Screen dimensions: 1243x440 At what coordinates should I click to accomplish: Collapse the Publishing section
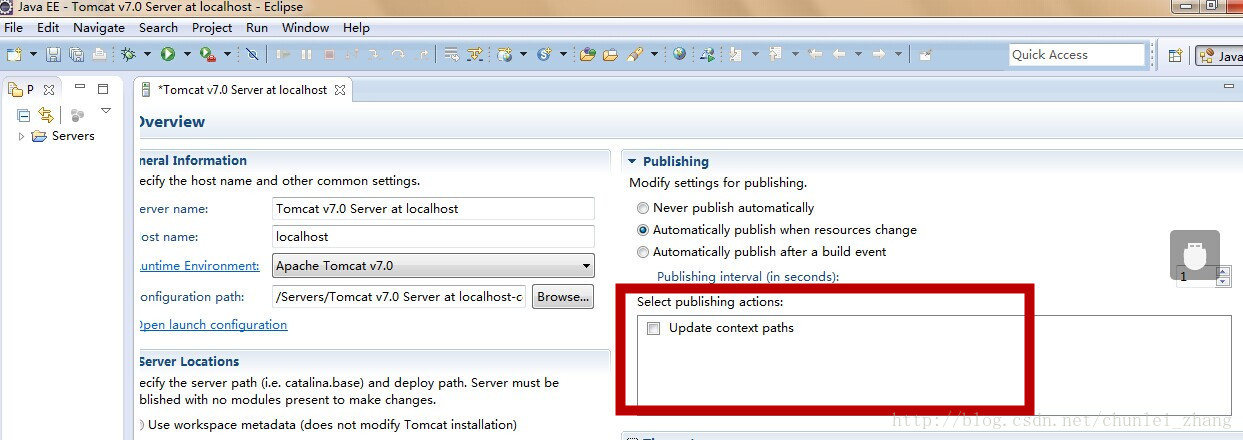click(x=631, y=161)
